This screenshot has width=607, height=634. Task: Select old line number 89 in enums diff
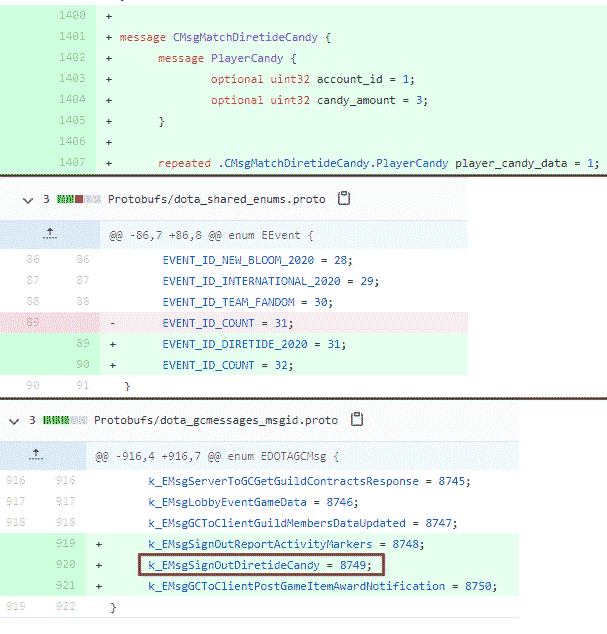point(33,322)
